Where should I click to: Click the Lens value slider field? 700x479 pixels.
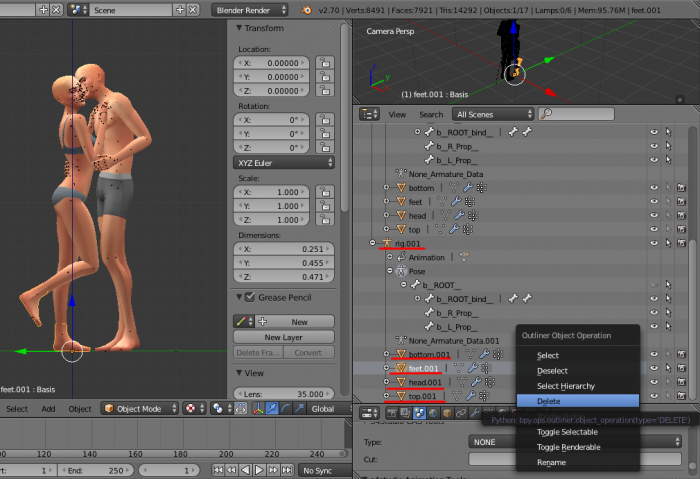click(284, 394)
